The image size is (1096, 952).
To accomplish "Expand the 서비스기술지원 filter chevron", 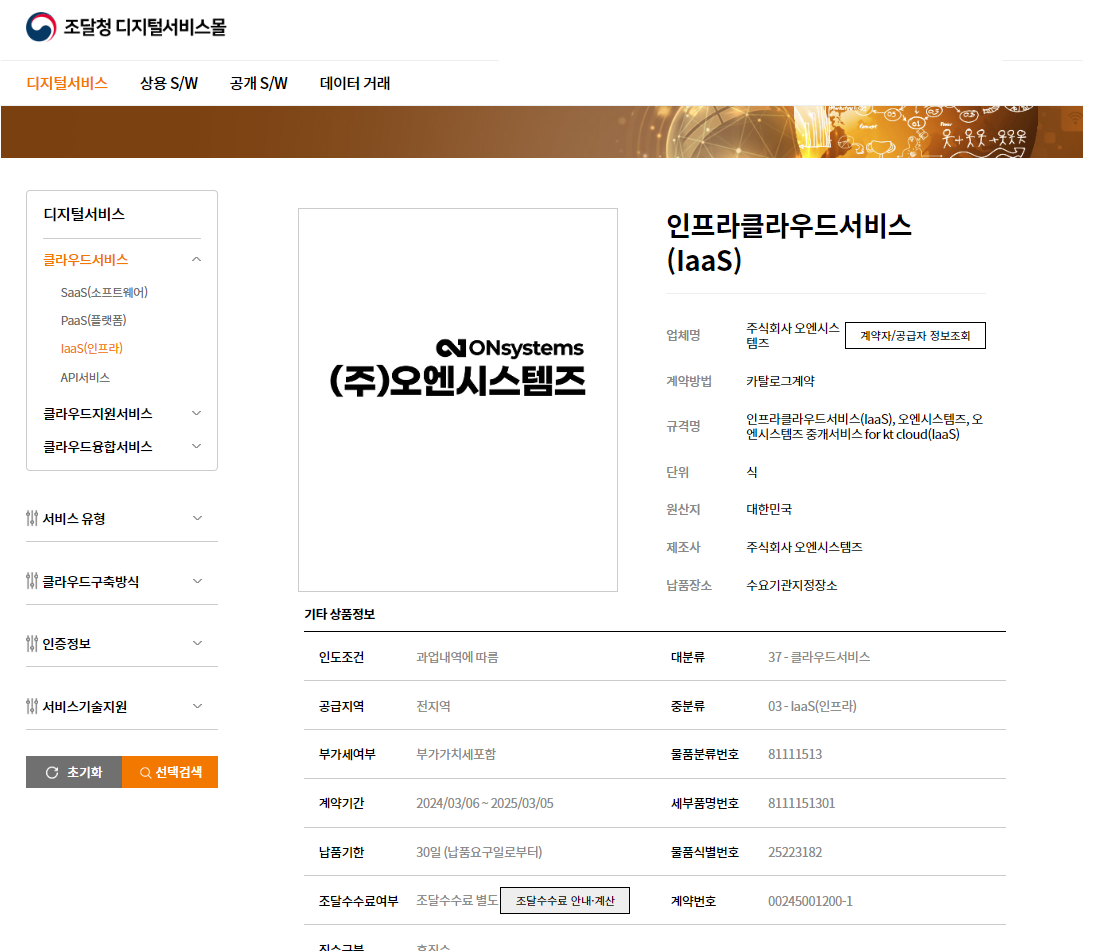I will [197, 706].
